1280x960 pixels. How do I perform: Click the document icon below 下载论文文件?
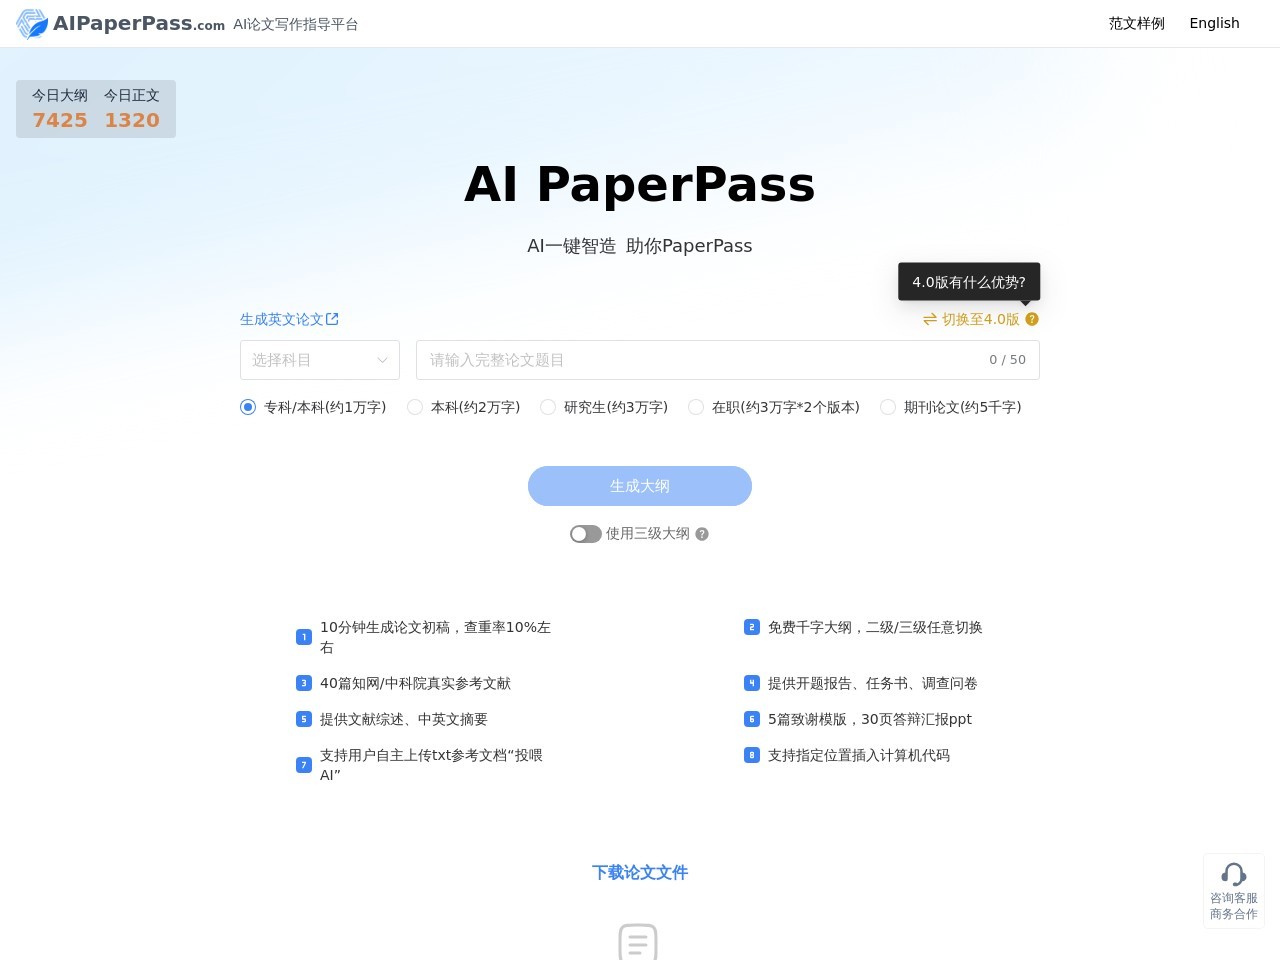click(638, 942)
